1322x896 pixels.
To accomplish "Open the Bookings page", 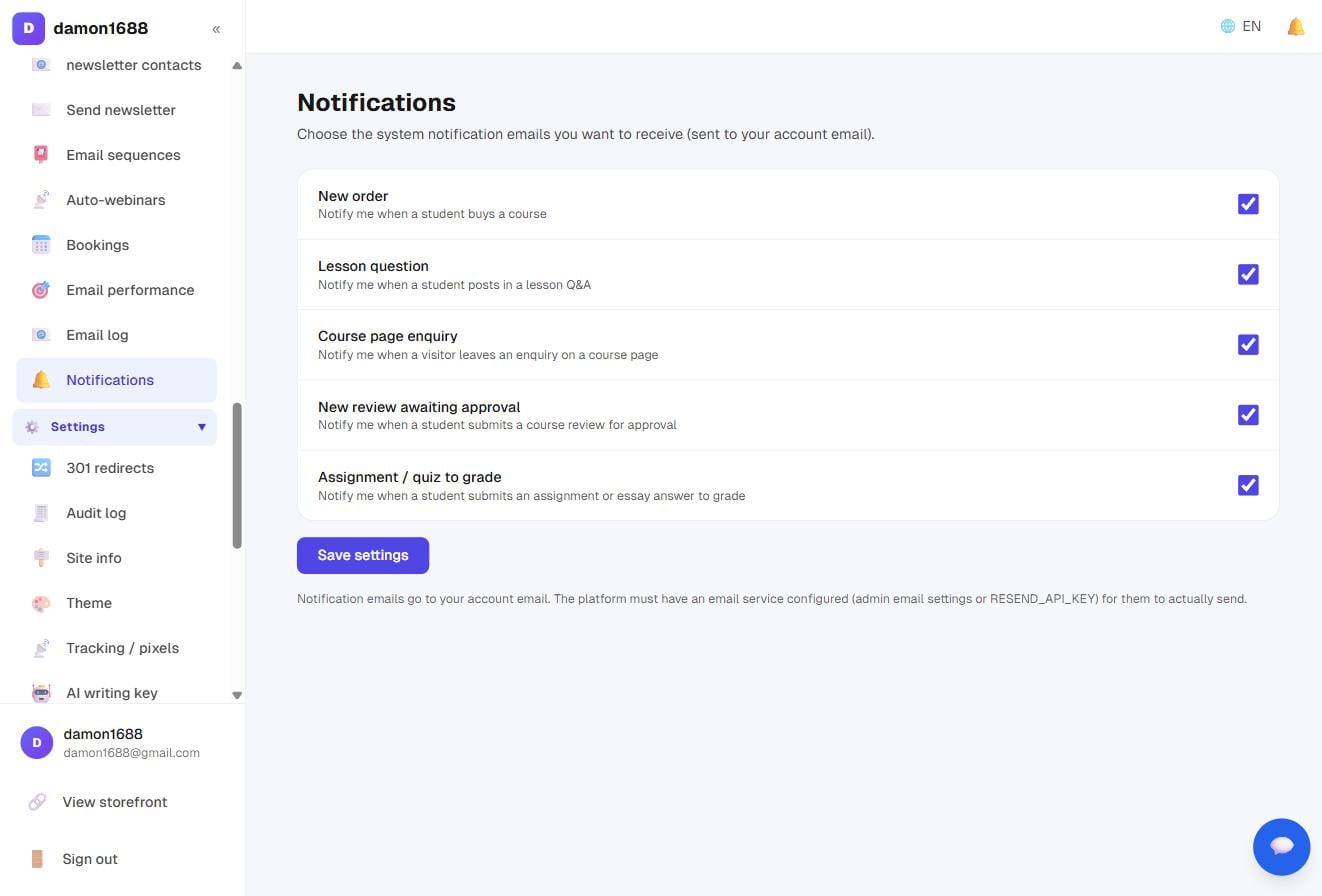I will point(116,245).
